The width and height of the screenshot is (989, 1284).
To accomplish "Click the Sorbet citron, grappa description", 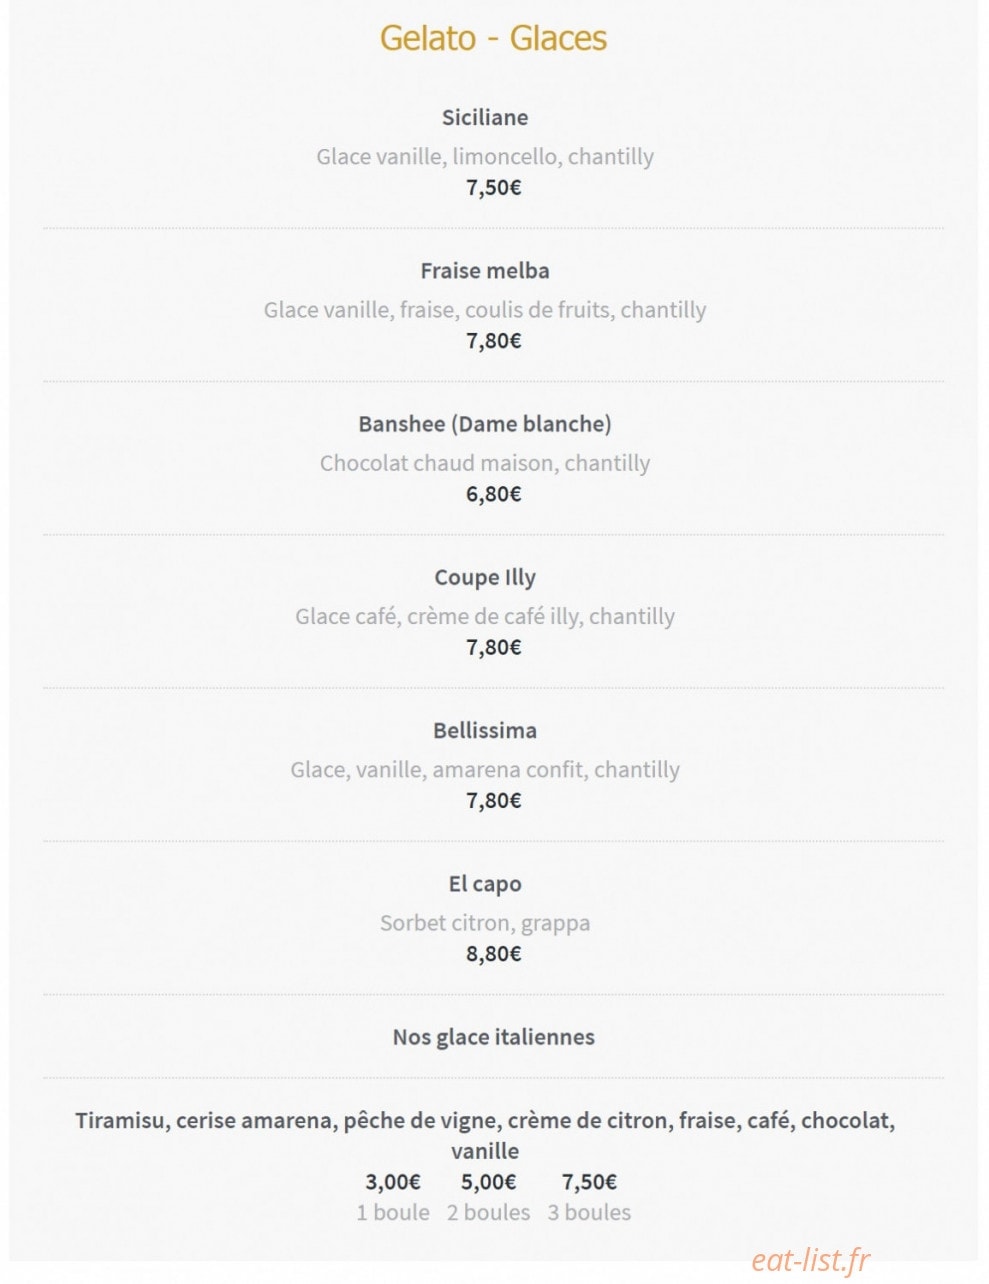I will tap(485, 923).
